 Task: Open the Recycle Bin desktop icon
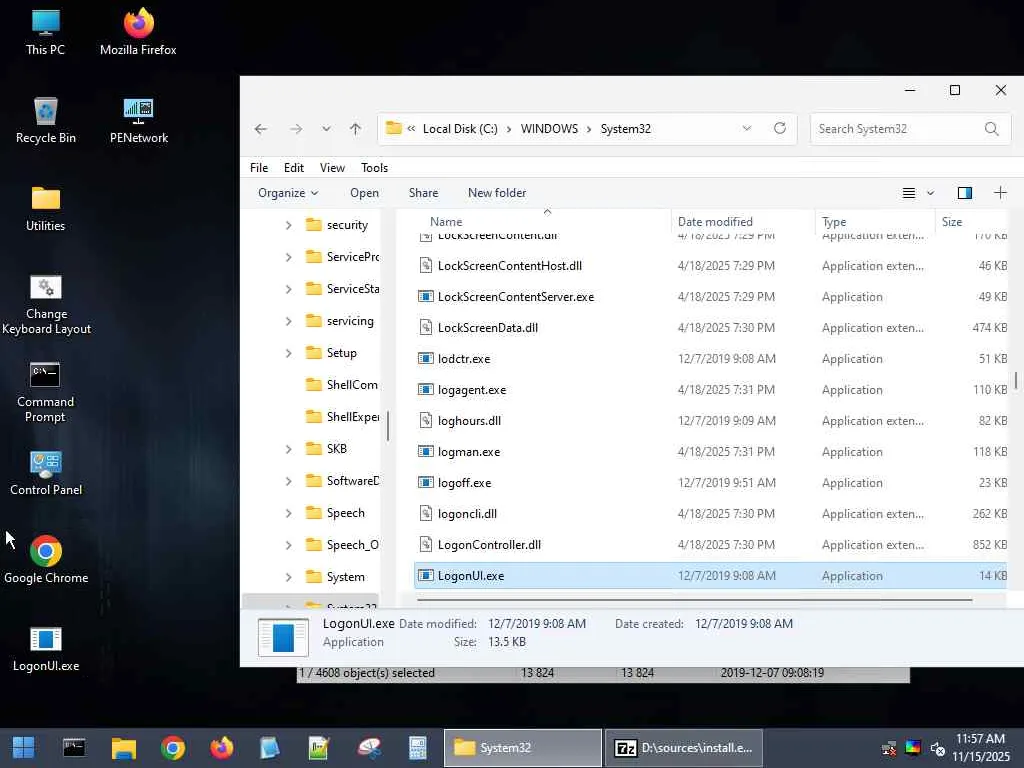click(45, 120)
